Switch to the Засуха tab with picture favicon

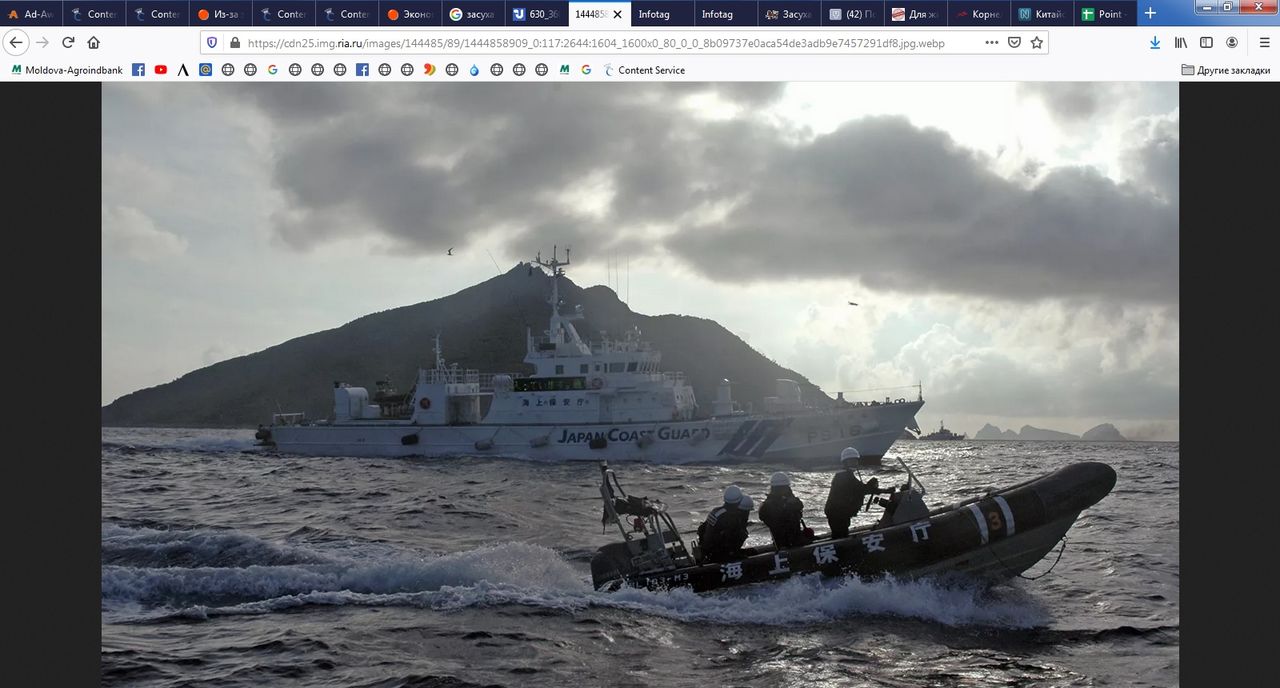click(x=788, y=14)
